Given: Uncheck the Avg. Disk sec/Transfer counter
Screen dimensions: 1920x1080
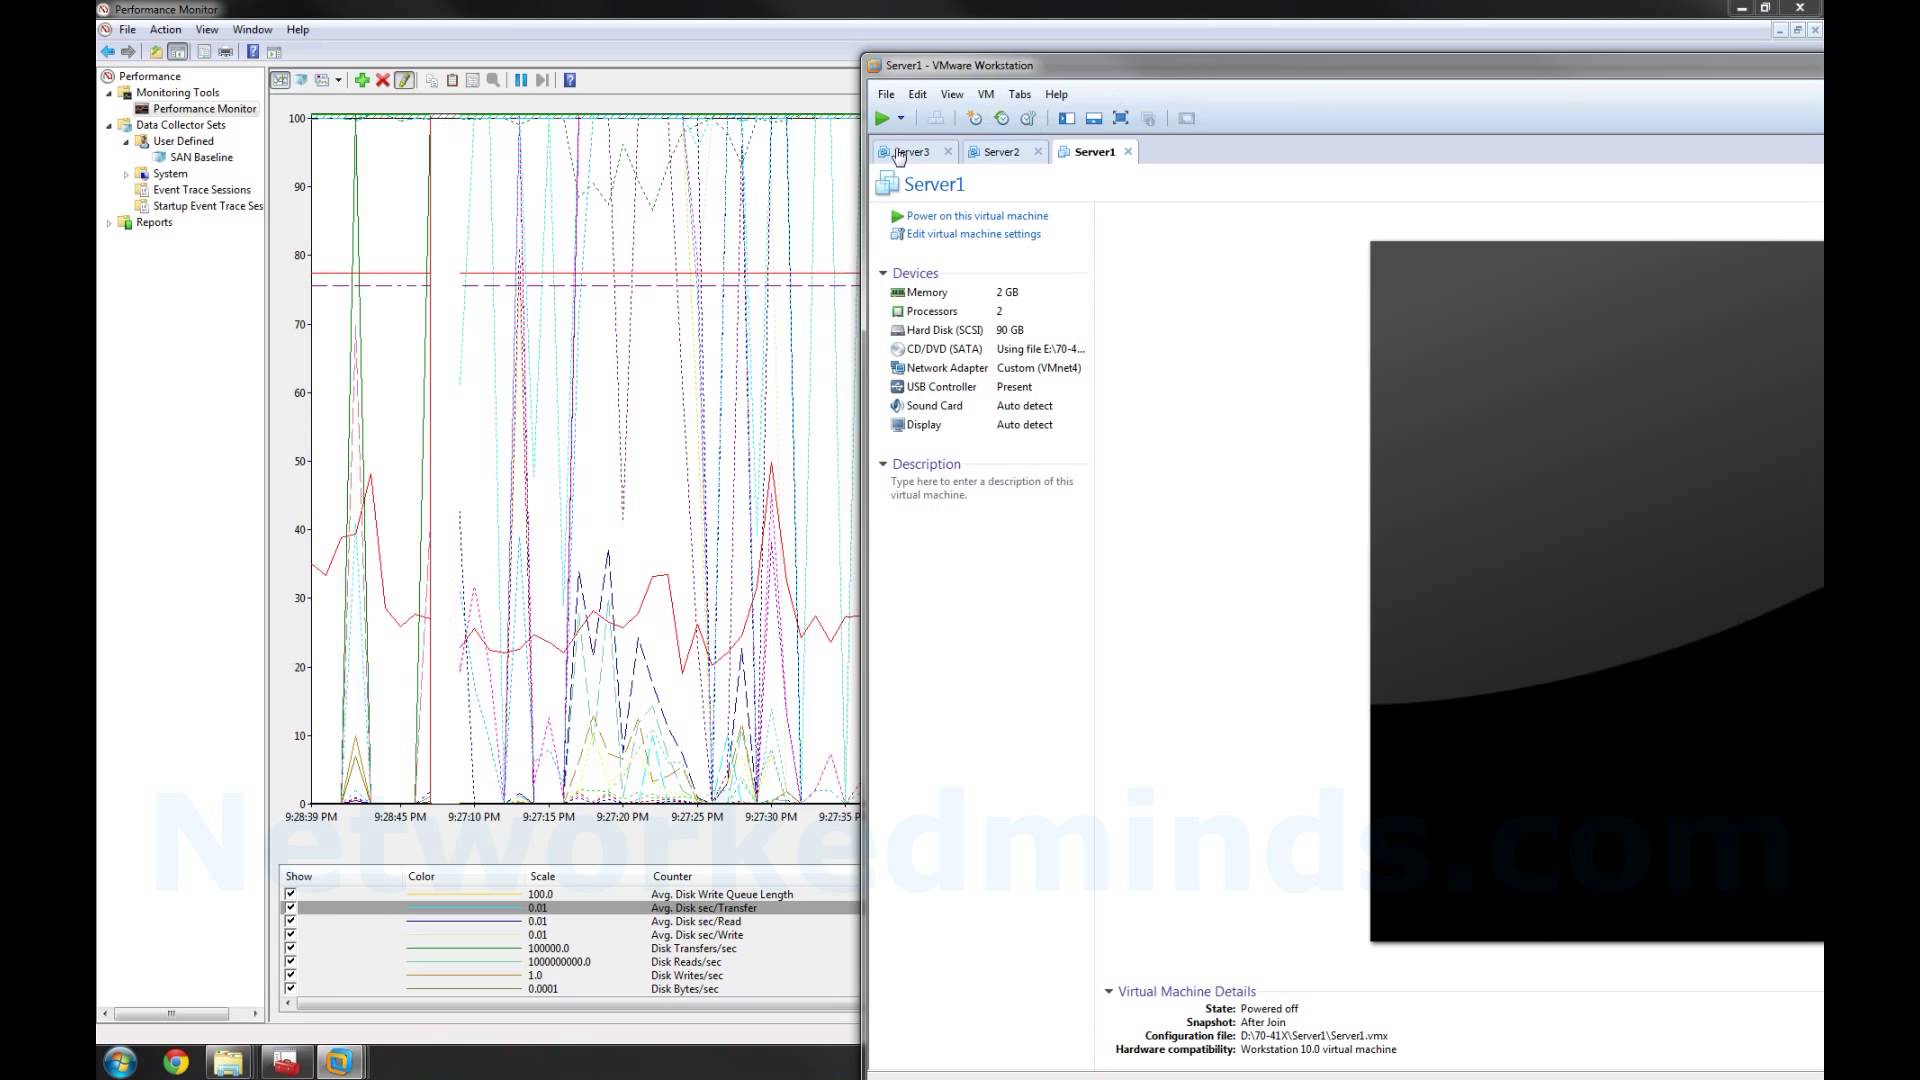Looking at the screenshot, I should click(290, 908).
